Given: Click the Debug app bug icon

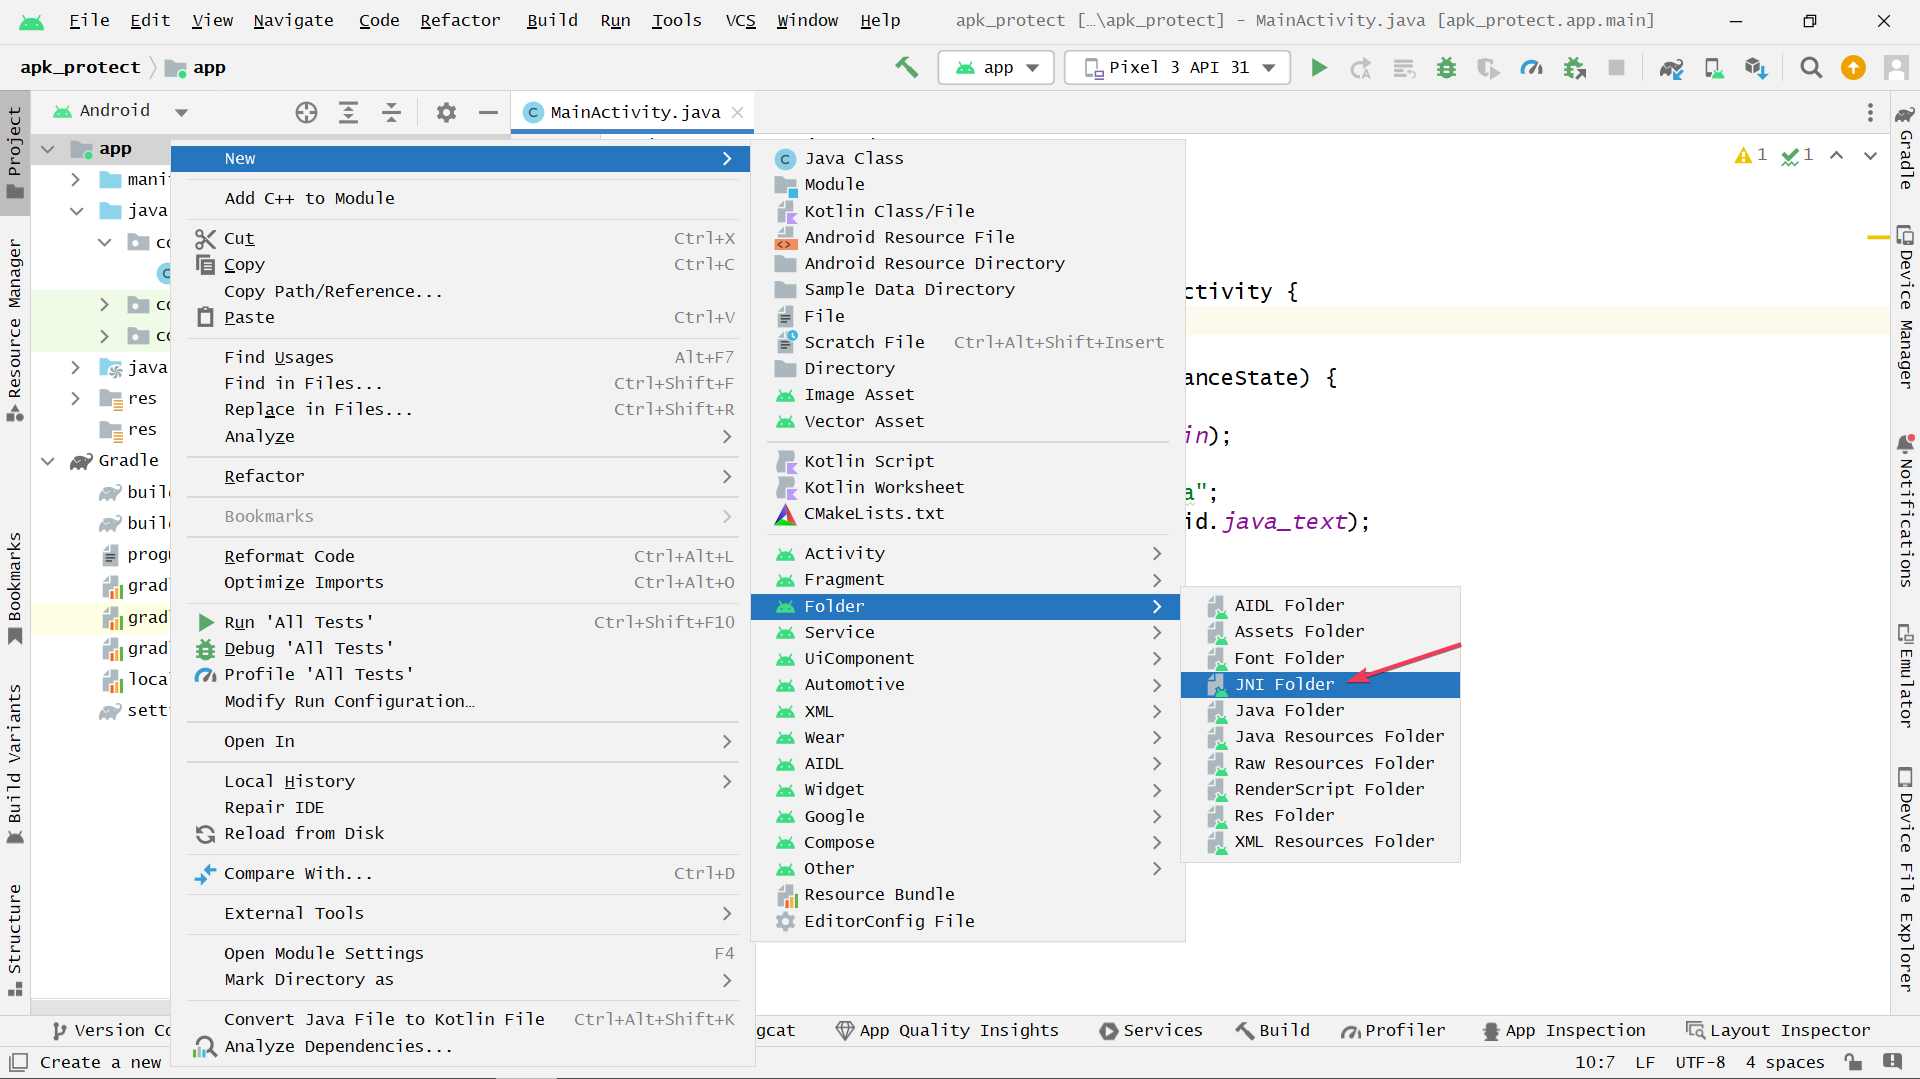Looking at the screenshot, I should (1446, 68).
